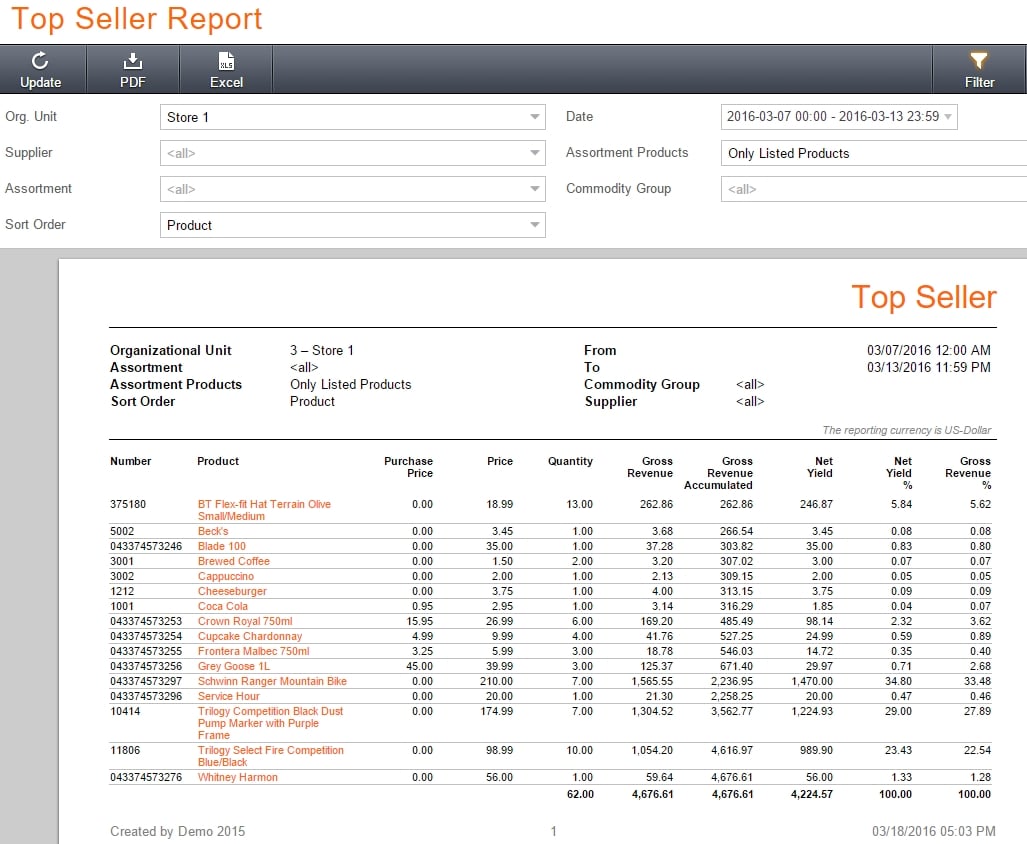Open the Grey Goose 1L product

pos(233,666)
